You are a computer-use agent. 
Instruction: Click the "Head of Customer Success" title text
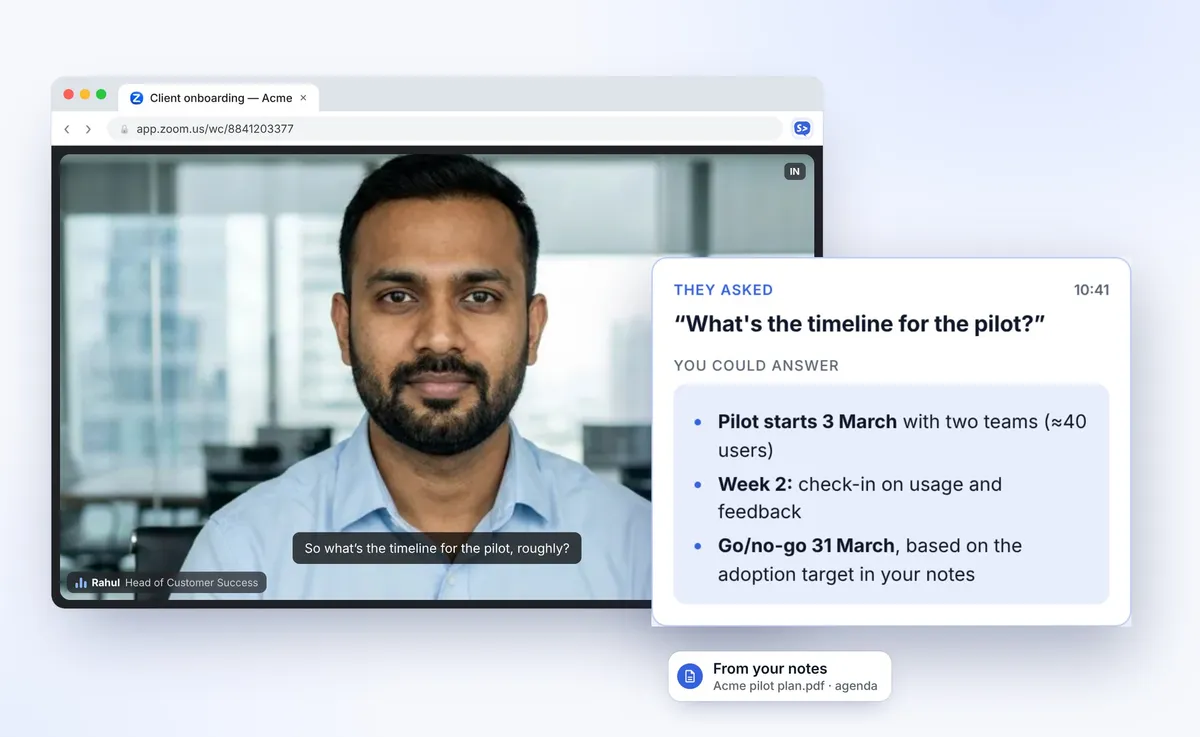pyautogui.click(x=192, y=583)
